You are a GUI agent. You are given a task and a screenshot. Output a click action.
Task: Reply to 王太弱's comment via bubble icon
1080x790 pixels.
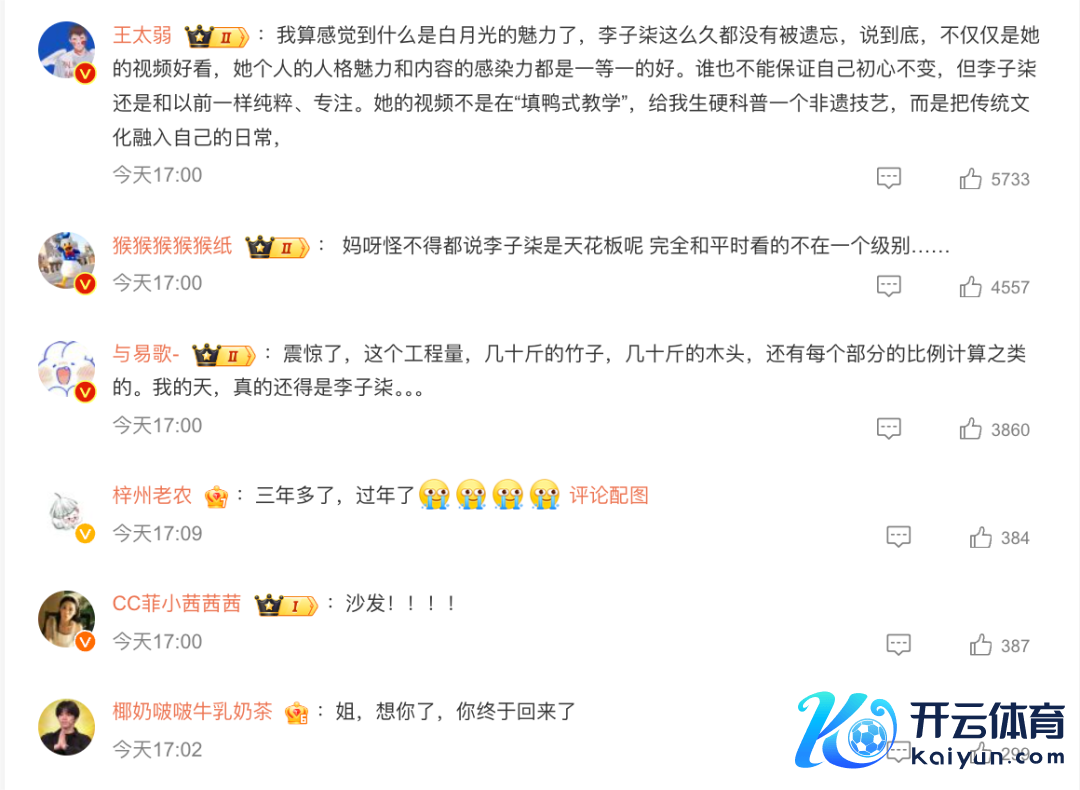point(889,178)
